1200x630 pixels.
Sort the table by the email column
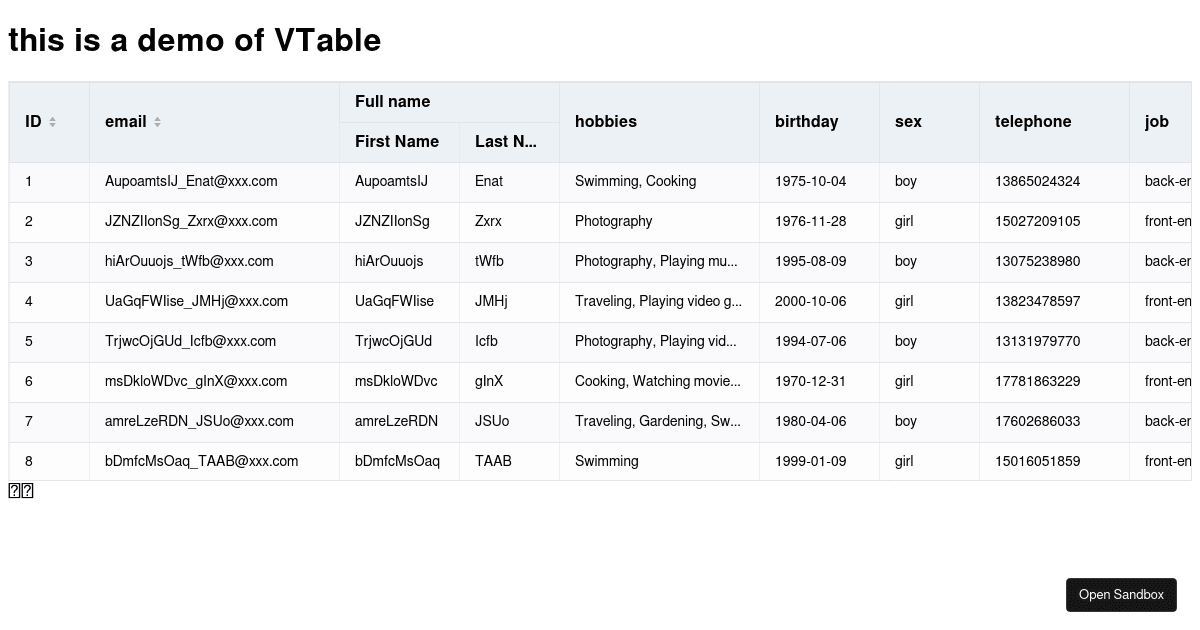point(126,121)
